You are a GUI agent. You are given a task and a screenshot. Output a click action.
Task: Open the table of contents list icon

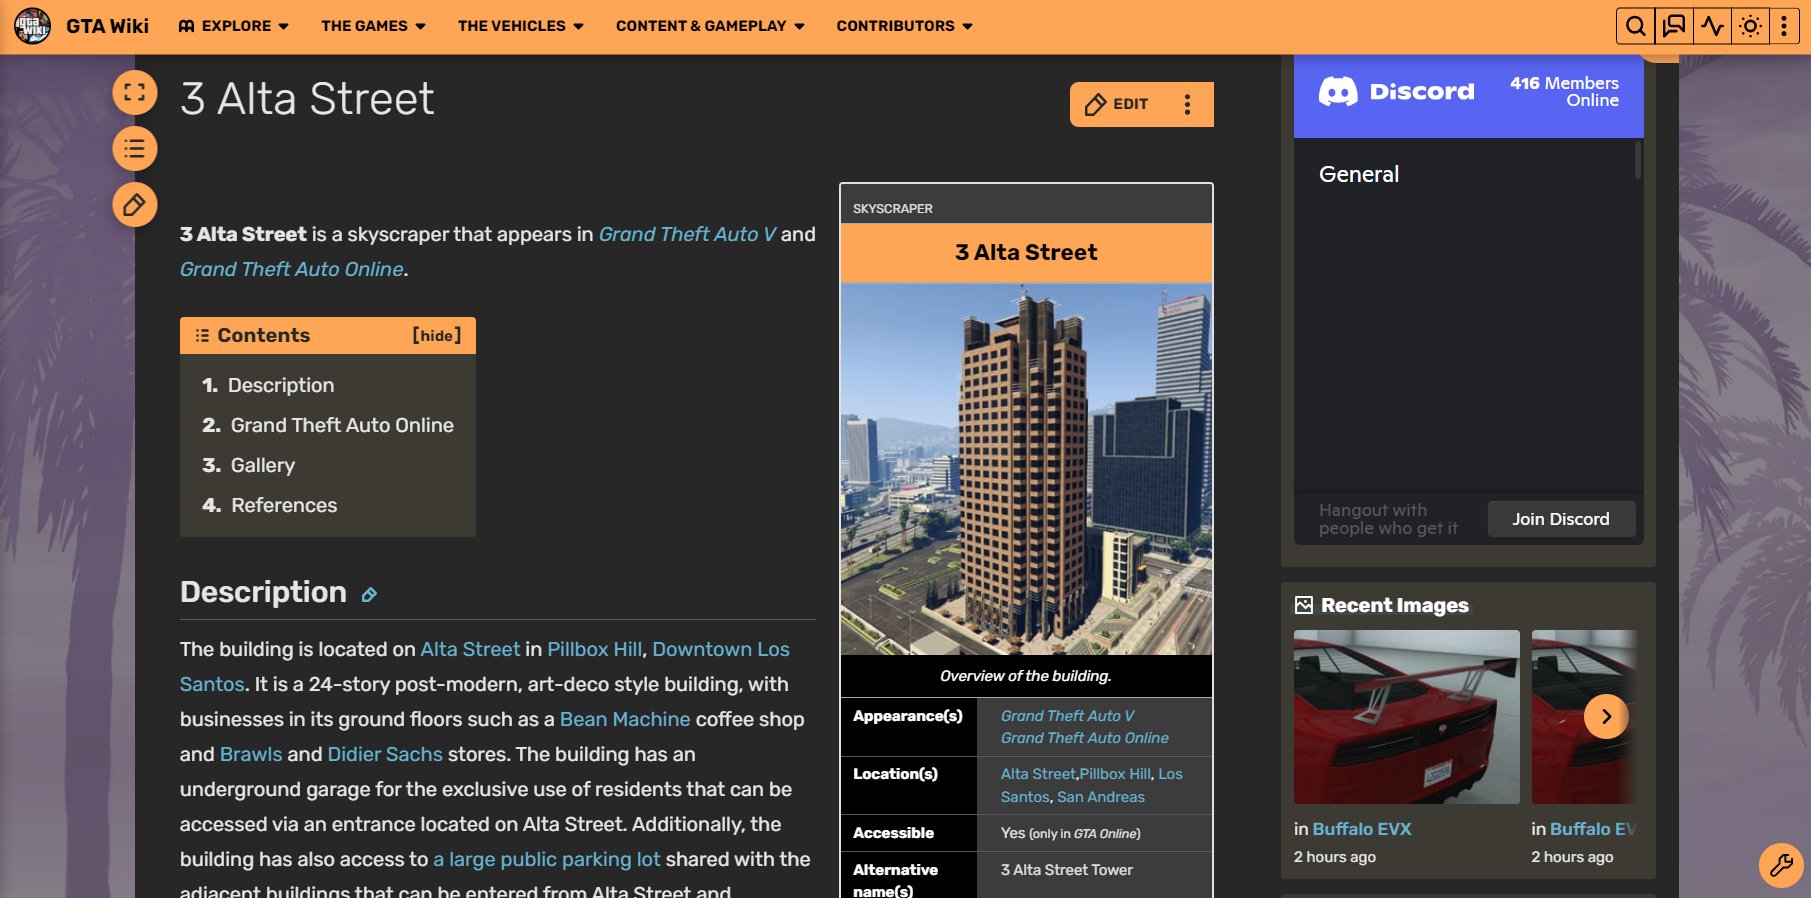click(135, 149)
